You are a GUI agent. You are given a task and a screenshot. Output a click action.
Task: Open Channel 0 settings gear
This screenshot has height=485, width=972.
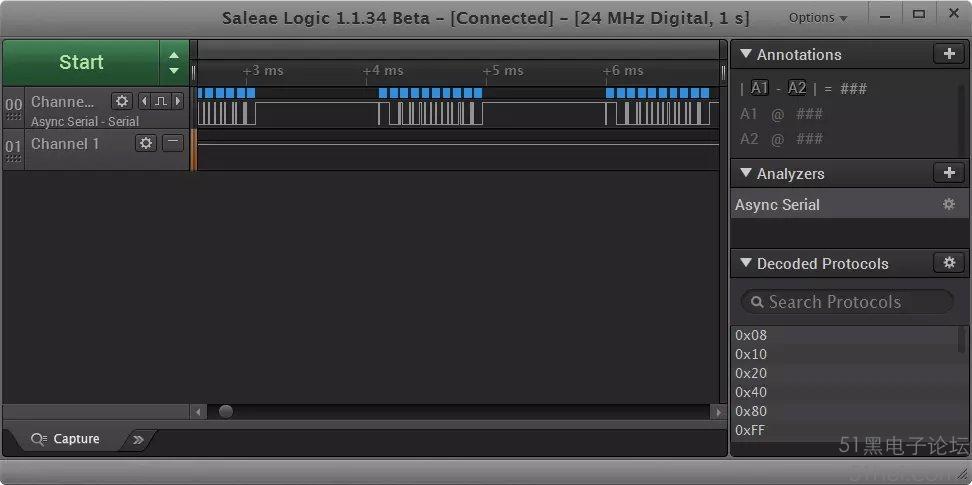point(122,101)
